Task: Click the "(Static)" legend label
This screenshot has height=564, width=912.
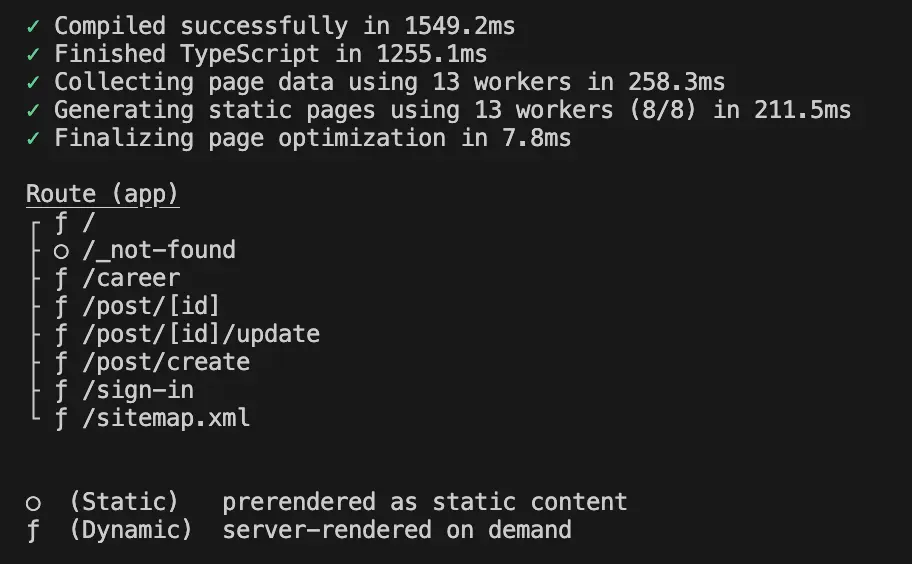Action: tap(124, 502)
